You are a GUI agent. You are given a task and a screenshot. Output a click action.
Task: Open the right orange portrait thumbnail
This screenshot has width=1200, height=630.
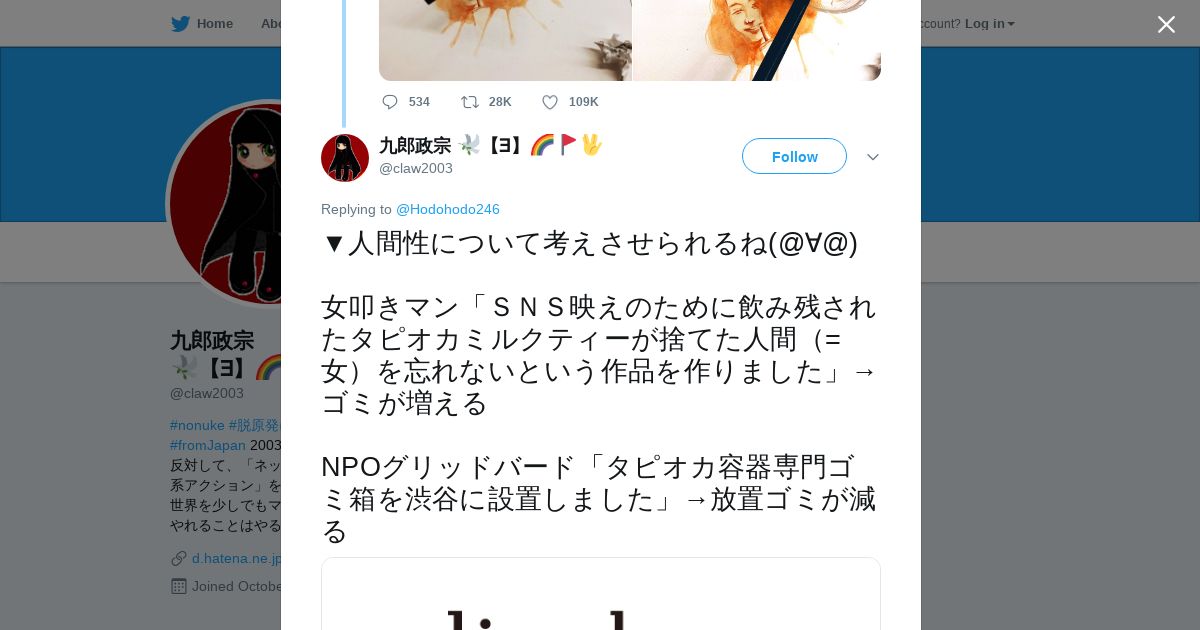(757, 40)
